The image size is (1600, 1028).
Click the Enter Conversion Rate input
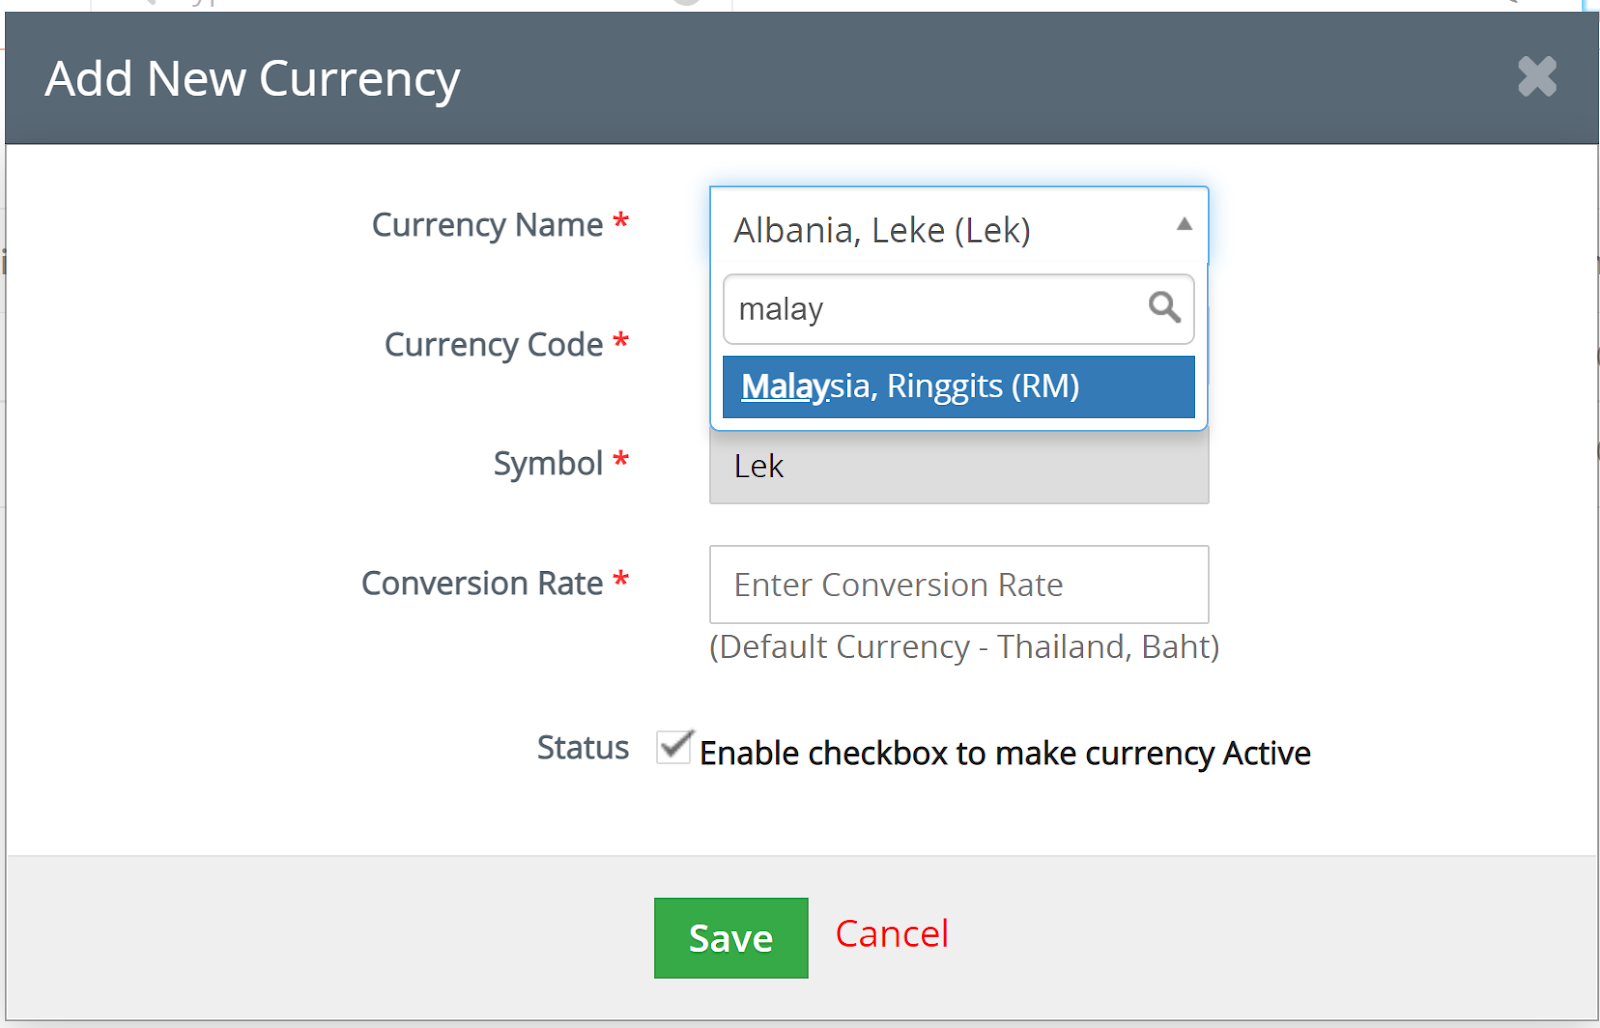pos(958,584)
